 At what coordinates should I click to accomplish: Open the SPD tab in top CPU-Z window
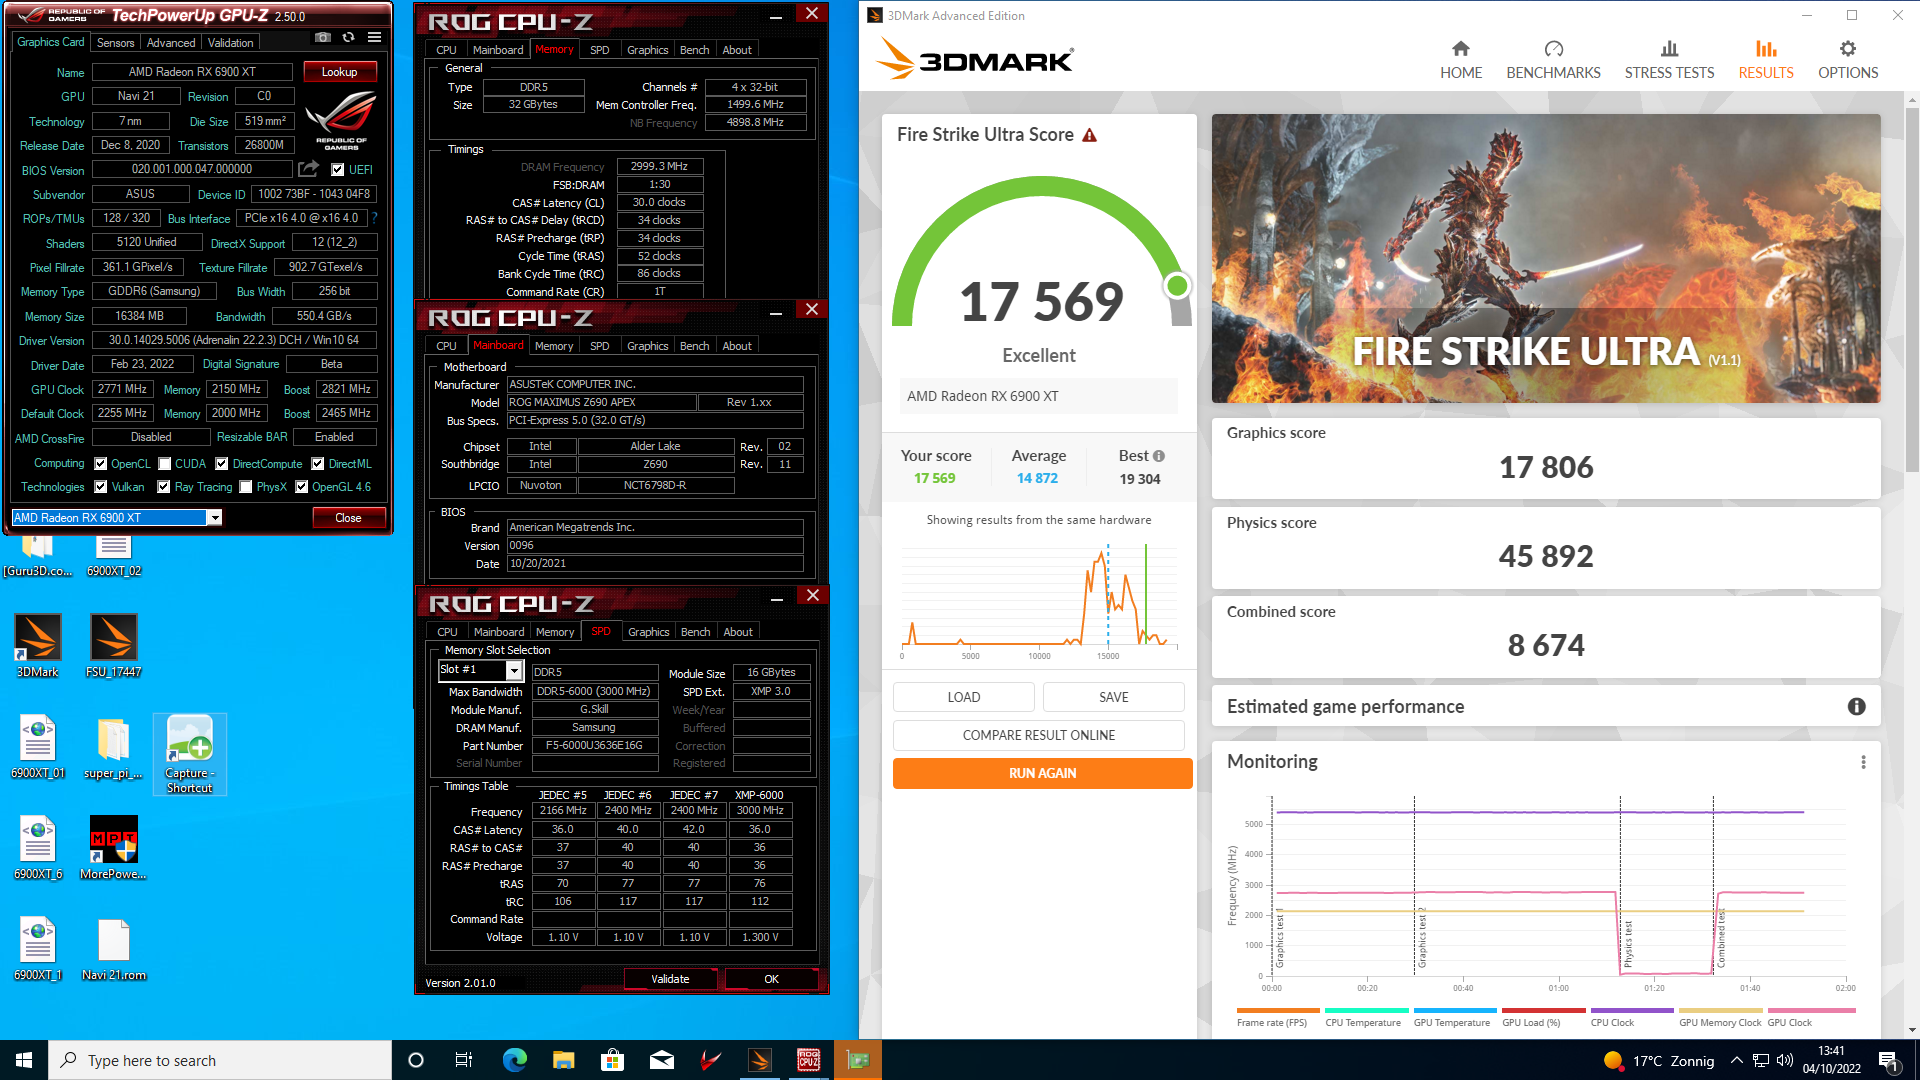[600, 50]
